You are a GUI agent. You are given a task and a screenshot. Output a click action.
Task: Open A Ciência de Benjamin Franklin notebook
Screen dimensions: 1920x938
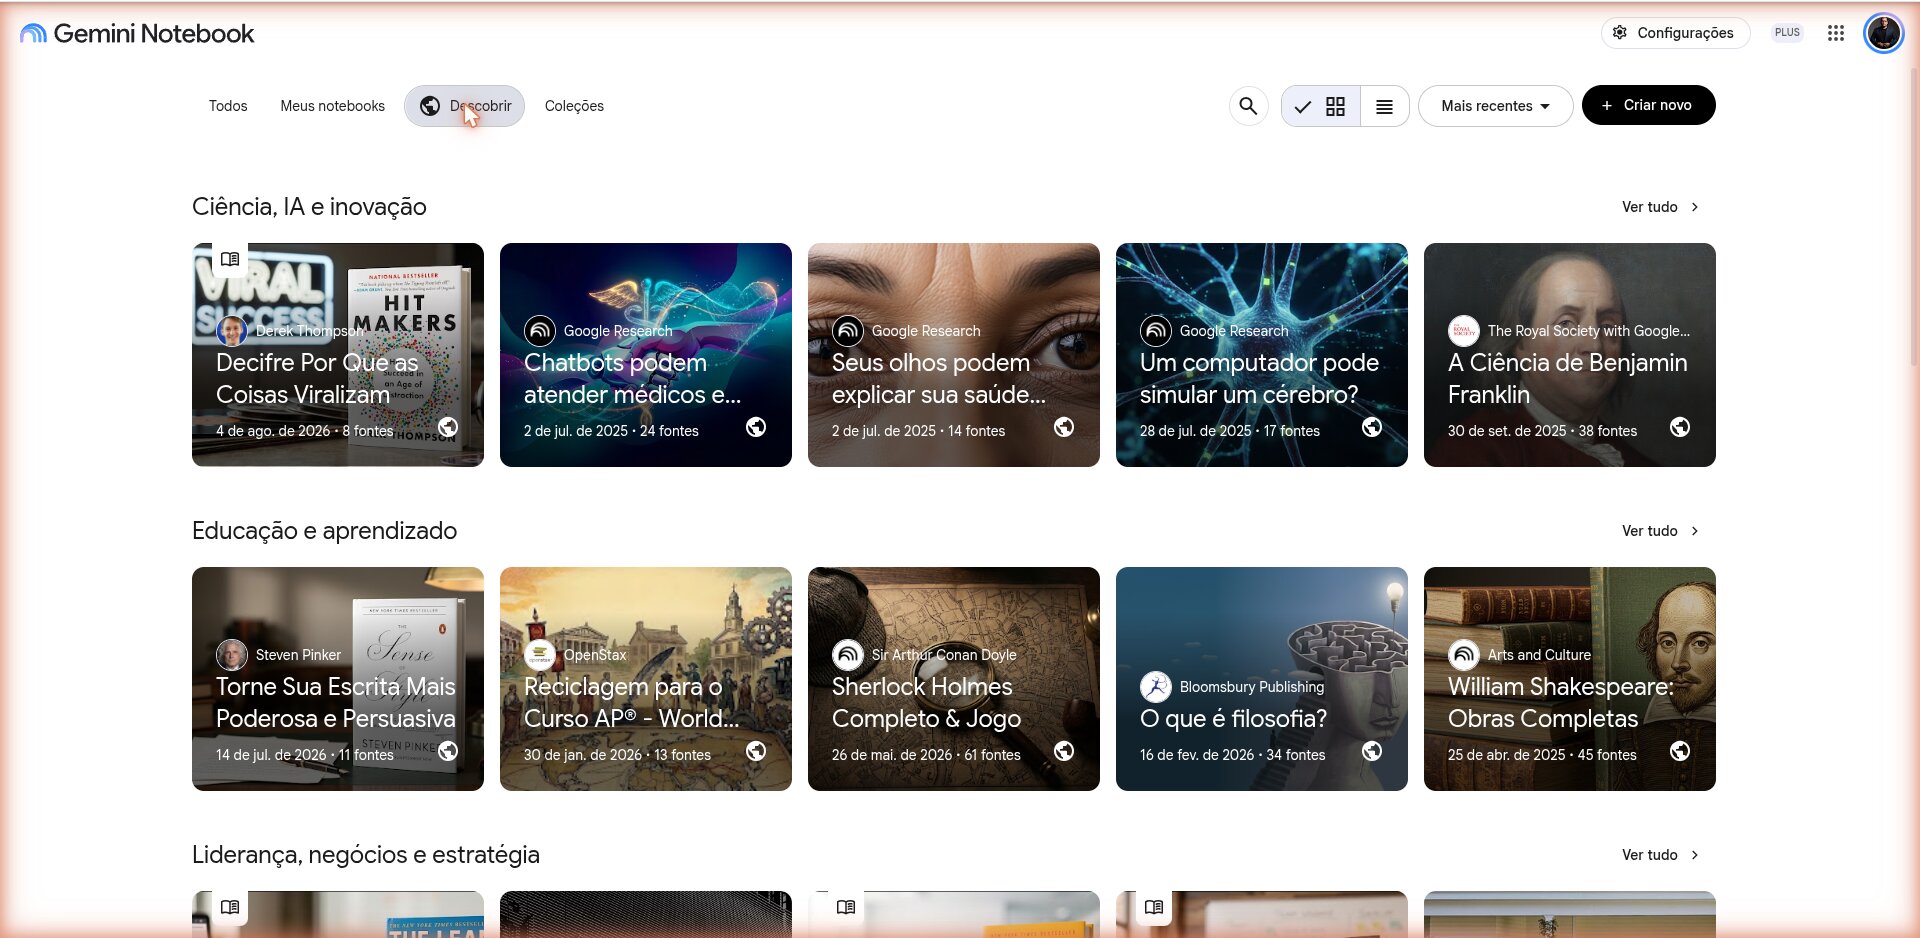[x=1570, y=355]
